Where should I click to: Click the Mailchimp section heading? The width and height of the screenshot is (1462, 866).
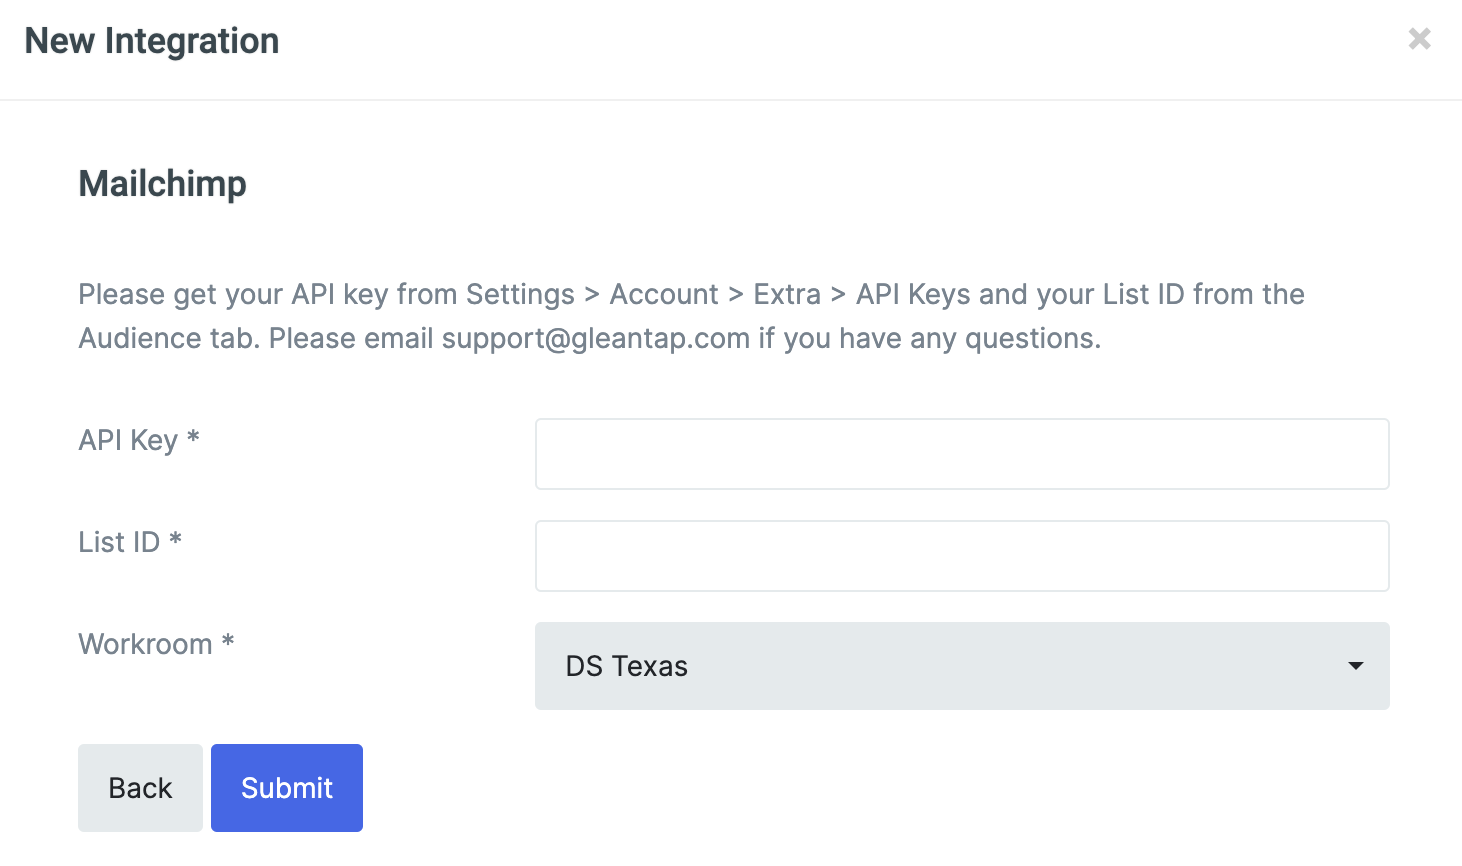pyautogui.click(x=162, y=184)
